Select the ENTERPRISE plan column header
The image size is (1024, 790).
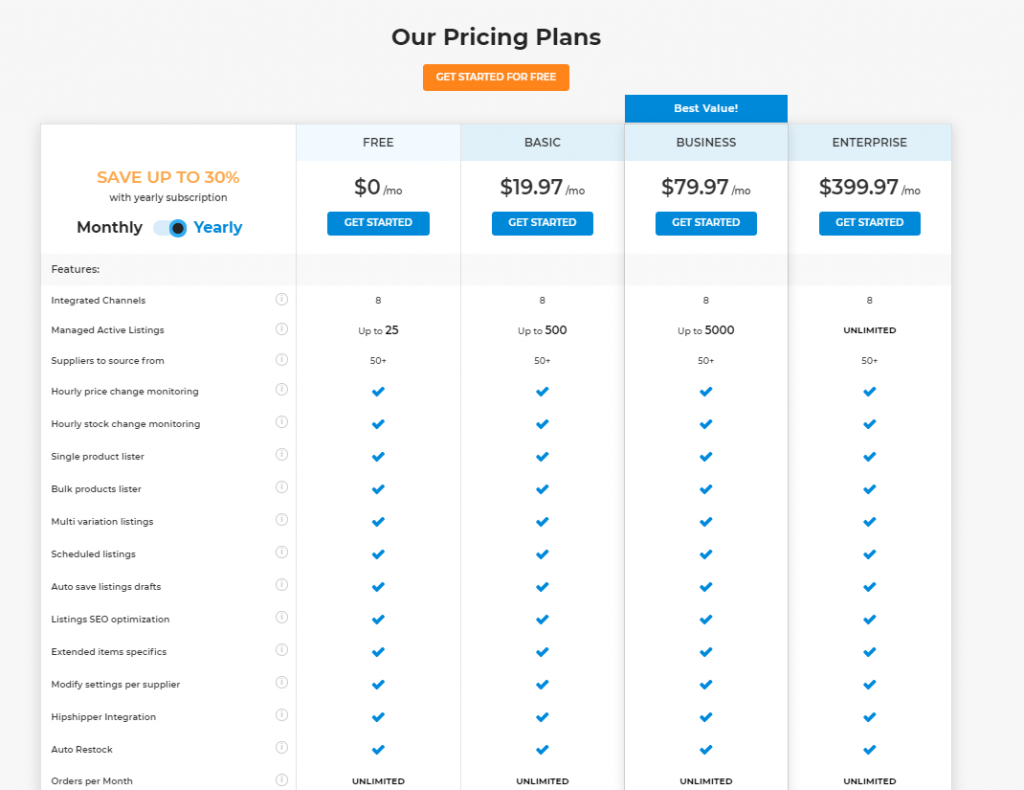coord(869,142)
